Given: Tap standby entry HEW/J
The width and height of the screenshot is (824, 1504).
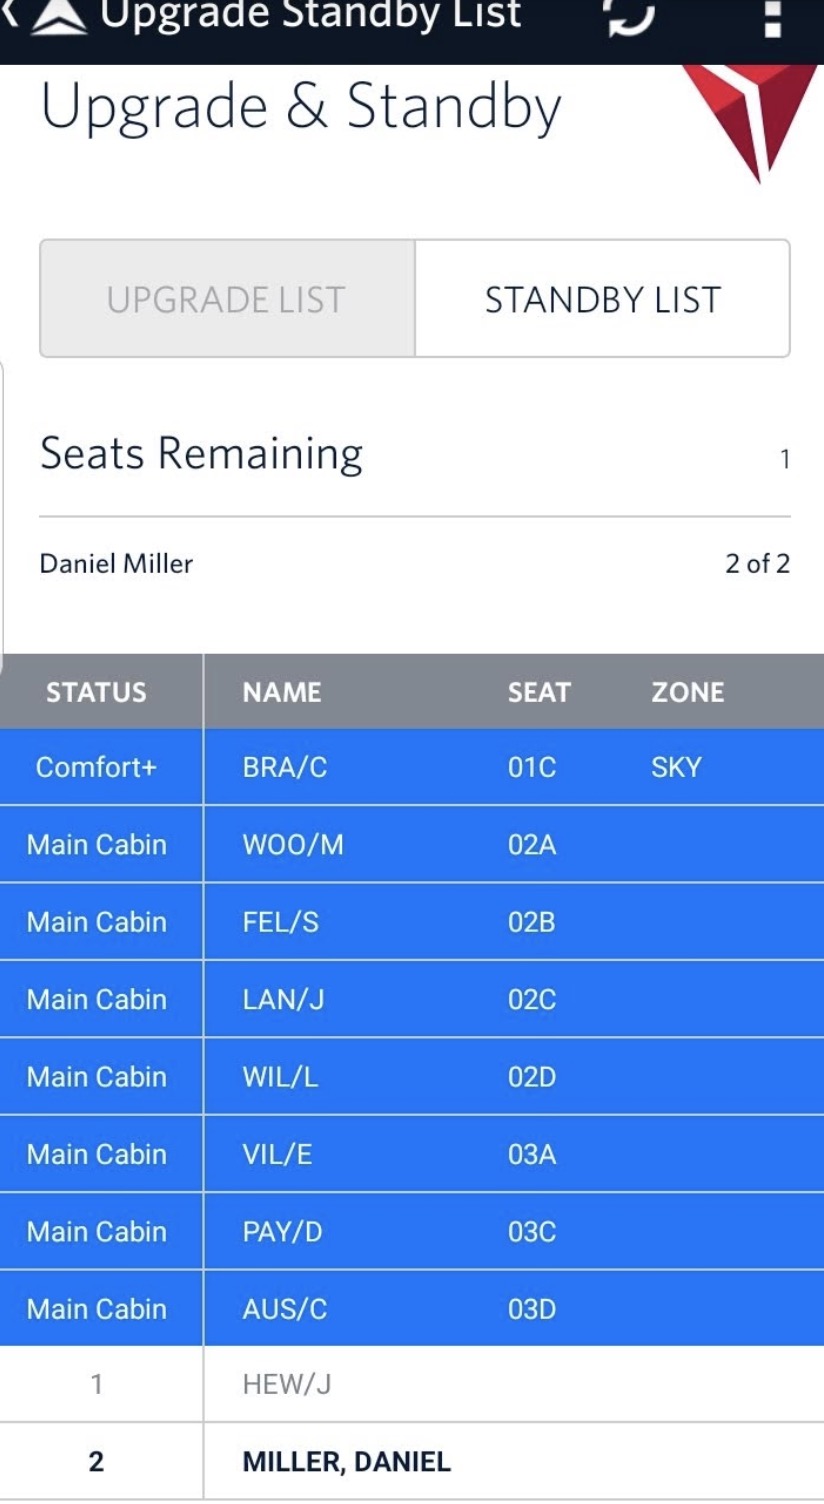Looking at the screenshot, I should 412,1384.
